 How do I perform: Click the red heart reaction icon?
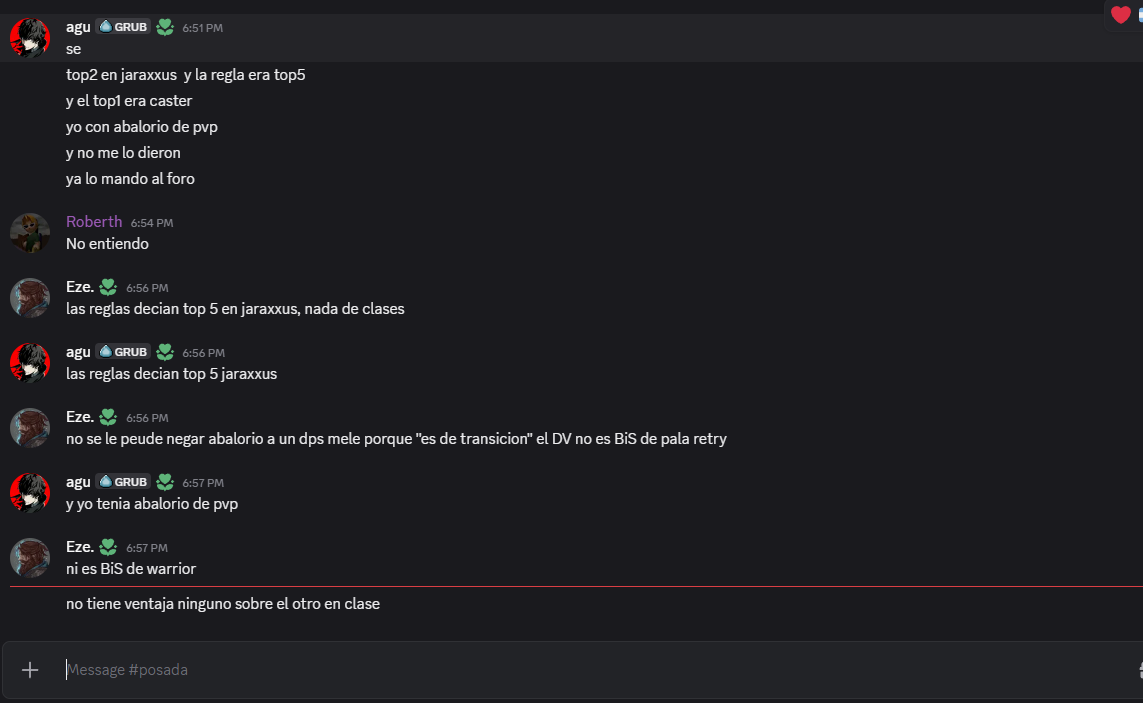[x=1120, y=15]
